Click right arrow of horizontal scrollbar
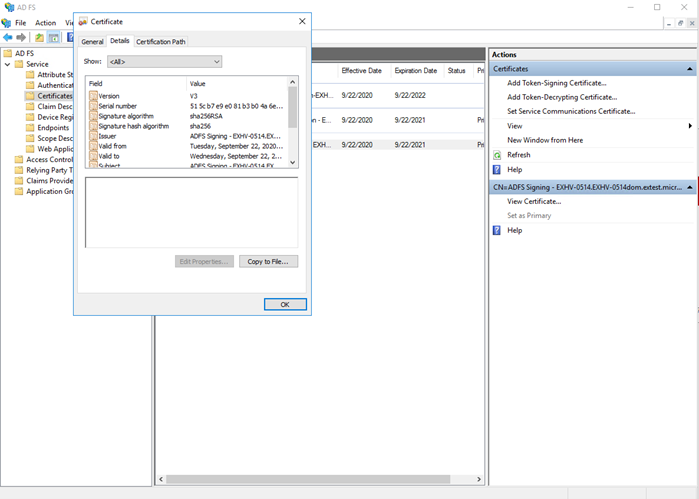 tap(479, 479)
